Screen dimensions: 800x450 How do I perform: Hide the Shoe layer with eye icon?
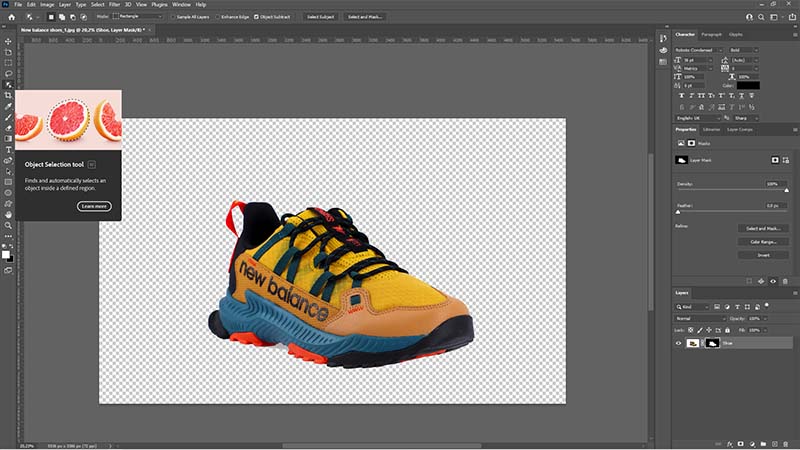tap(679, 343)
